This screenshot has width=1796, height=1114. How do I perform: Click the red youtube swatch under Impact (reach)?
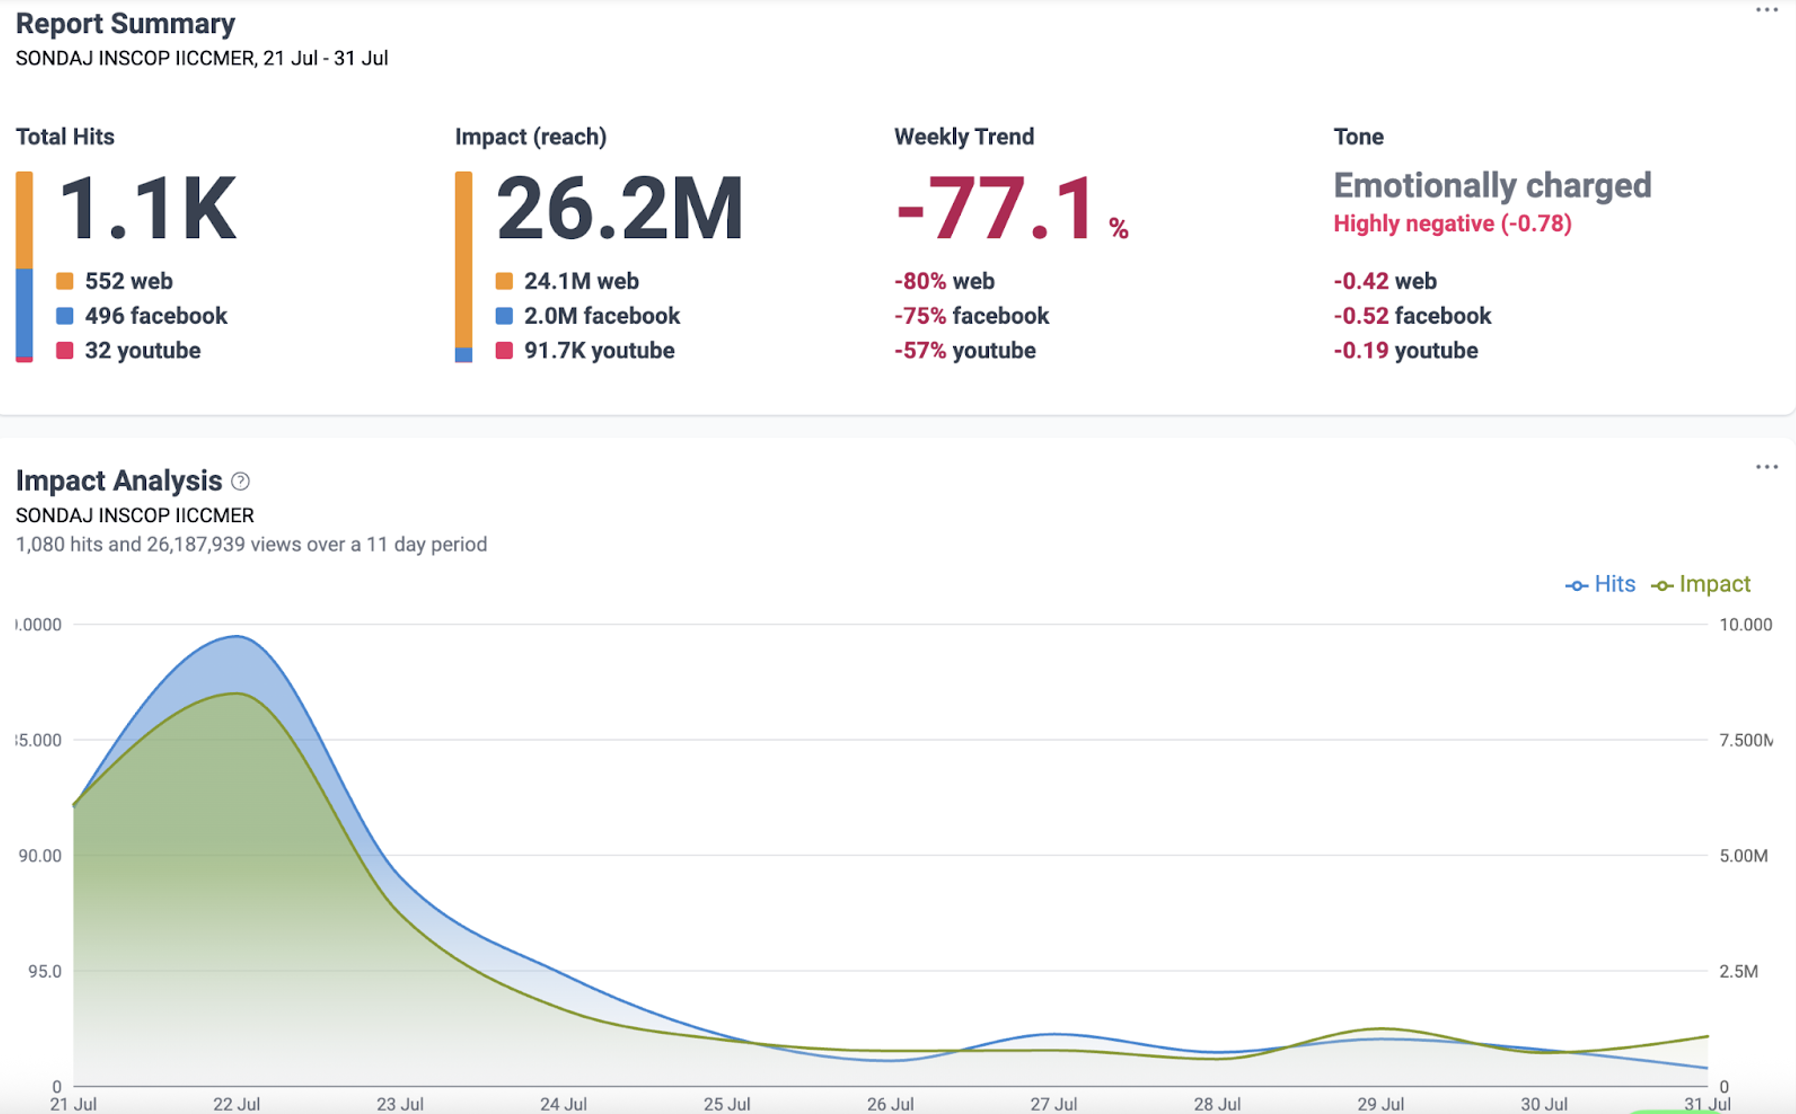tap(504, 351)
